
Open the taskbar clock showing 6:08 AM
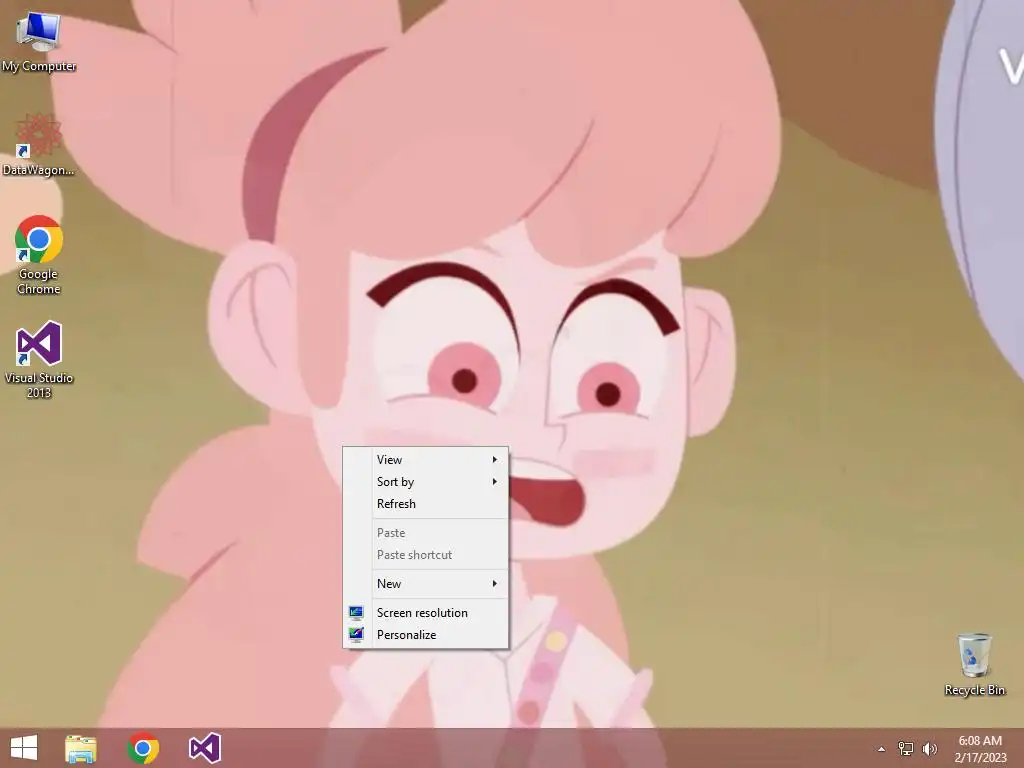click(x=980, y=749)
